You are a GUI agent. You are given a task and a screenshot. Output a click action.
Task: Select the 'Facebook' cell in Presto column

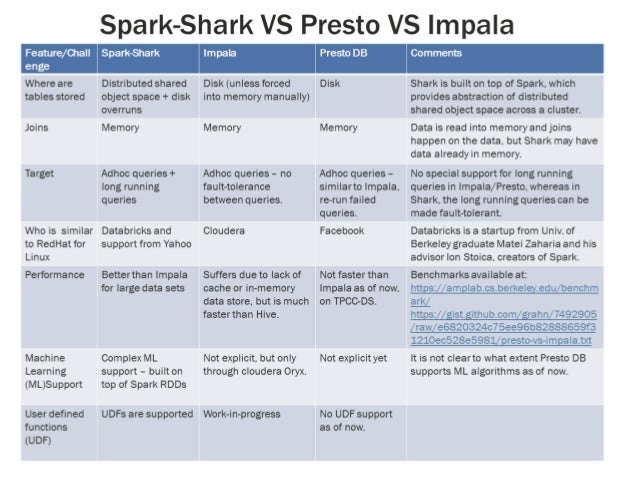click(361, 244)
